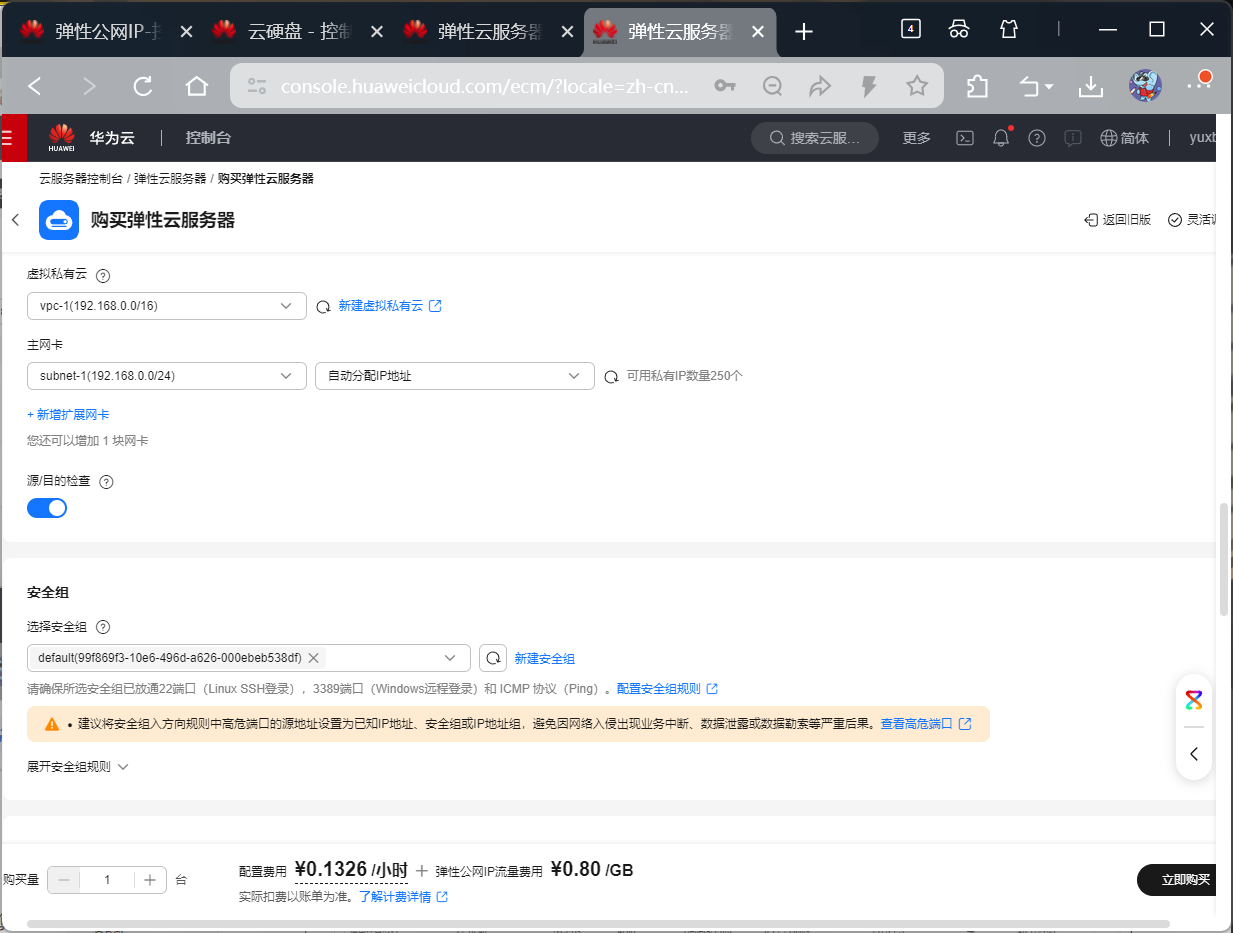Click the colorful assistant floating icon
This screenshot has width=1233, height=933.
pos(1194,700)
